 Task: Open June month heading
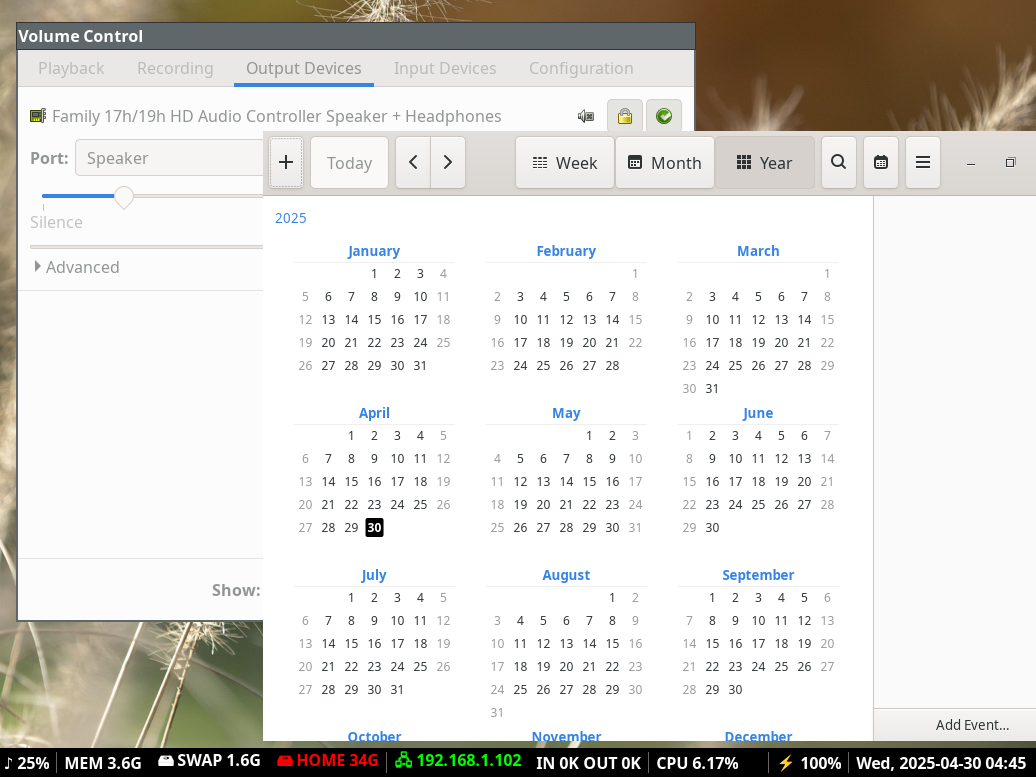point(758,413)
